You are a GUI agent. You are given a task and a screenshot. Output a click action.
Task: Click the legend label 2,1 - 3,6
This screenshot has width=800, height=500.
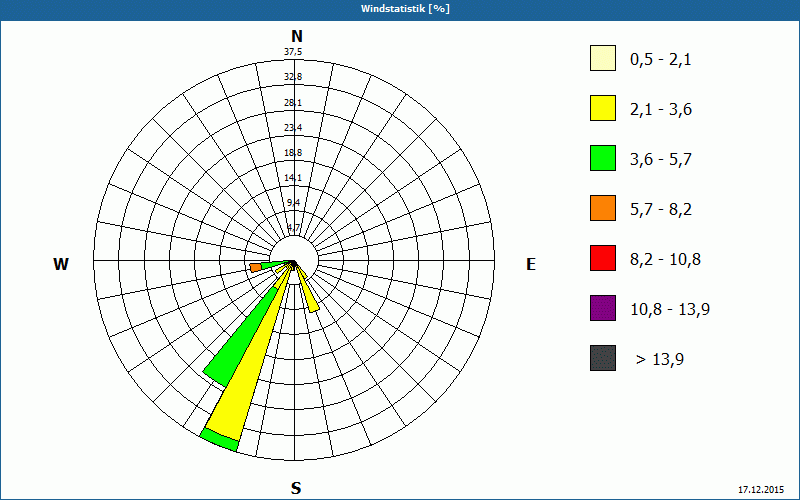coord(661,110)
